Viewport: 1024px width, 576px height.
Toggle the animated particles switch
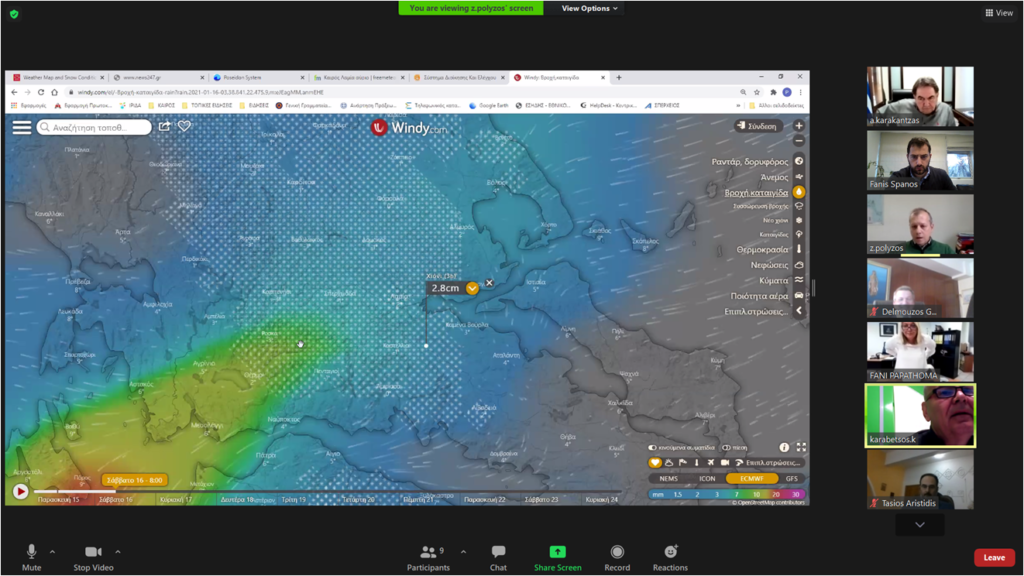[x=653, y=448]
